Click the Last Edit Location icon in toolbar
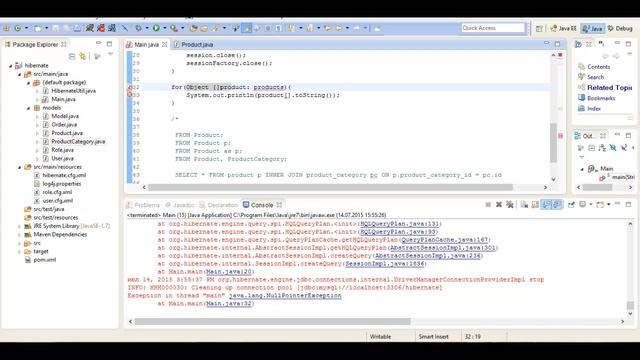 tap(327, 28)
